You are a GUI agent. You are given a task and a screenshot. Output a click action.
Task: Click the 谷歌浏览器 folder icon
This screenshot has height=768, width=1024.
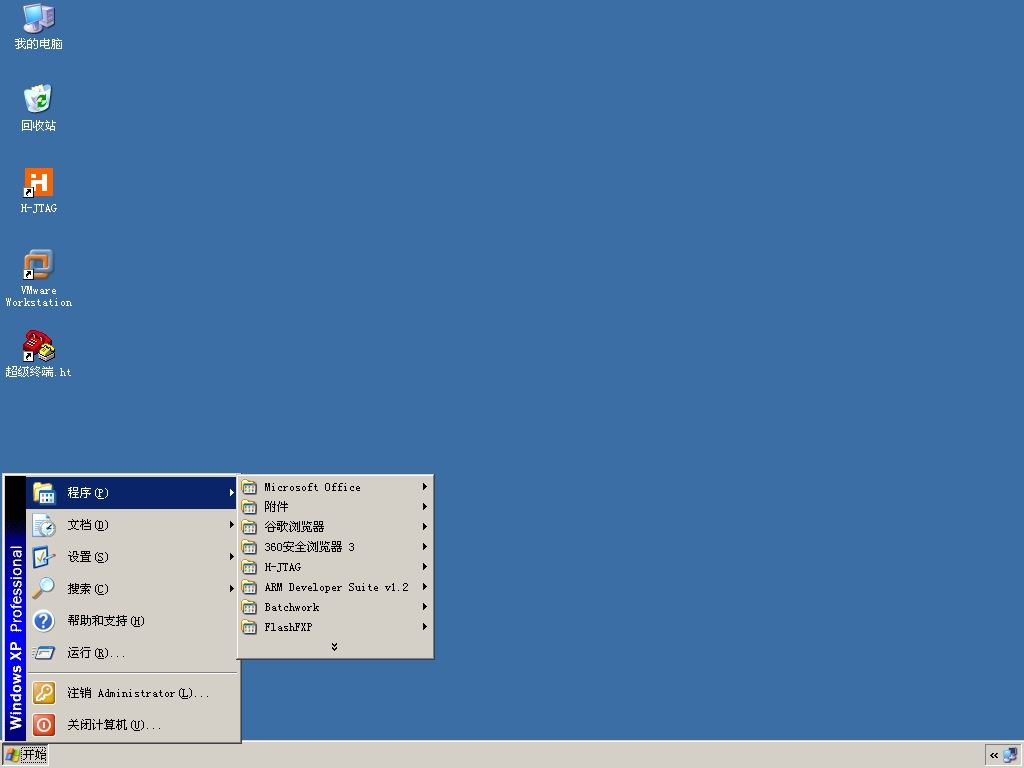(x=249, y=527)
